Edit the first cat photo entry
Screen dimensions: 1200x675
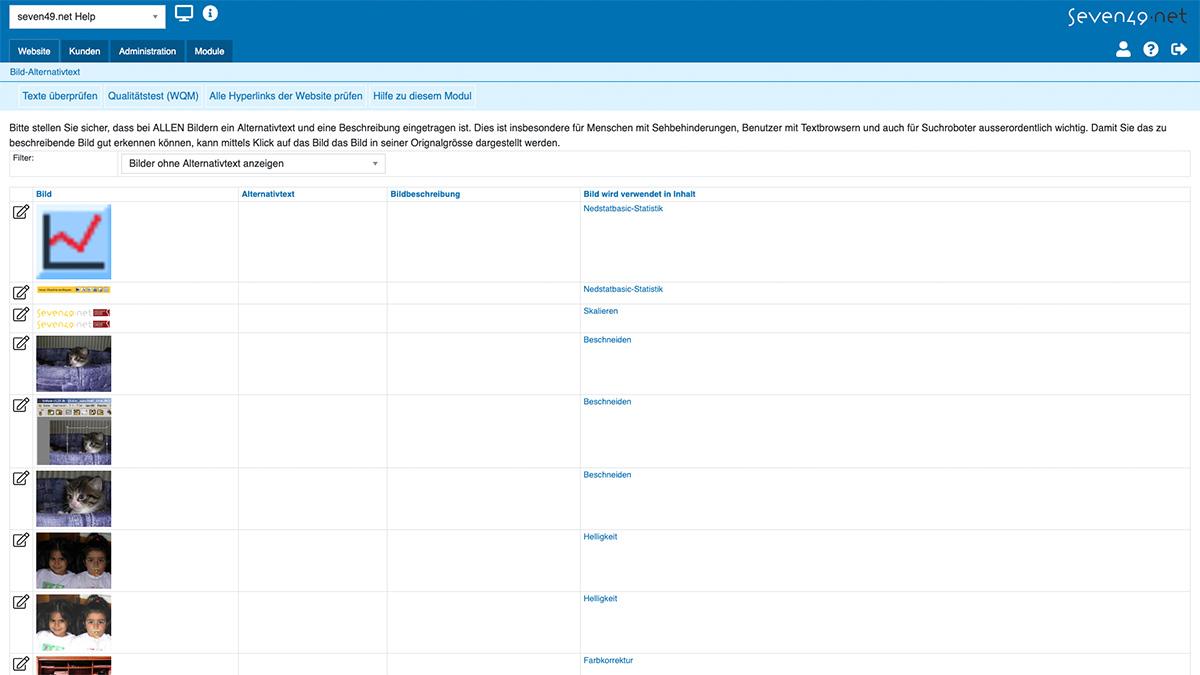20,342
